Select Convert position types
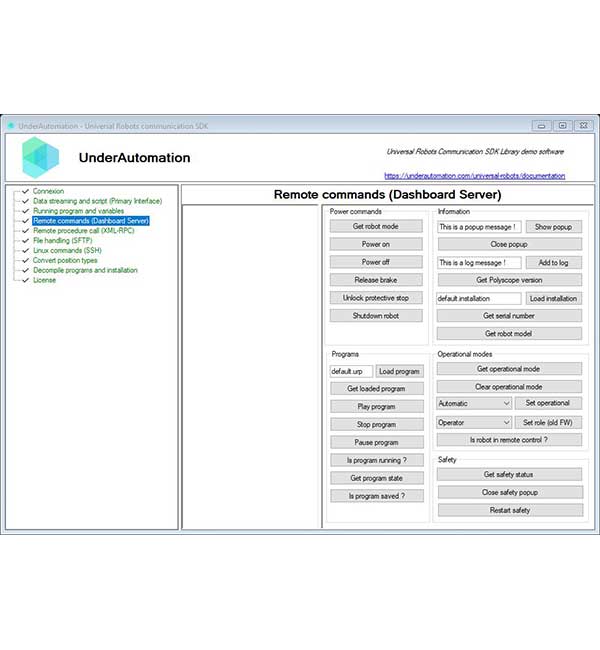The width and height of the screenshot is (600, 650). tap(65, 260)
